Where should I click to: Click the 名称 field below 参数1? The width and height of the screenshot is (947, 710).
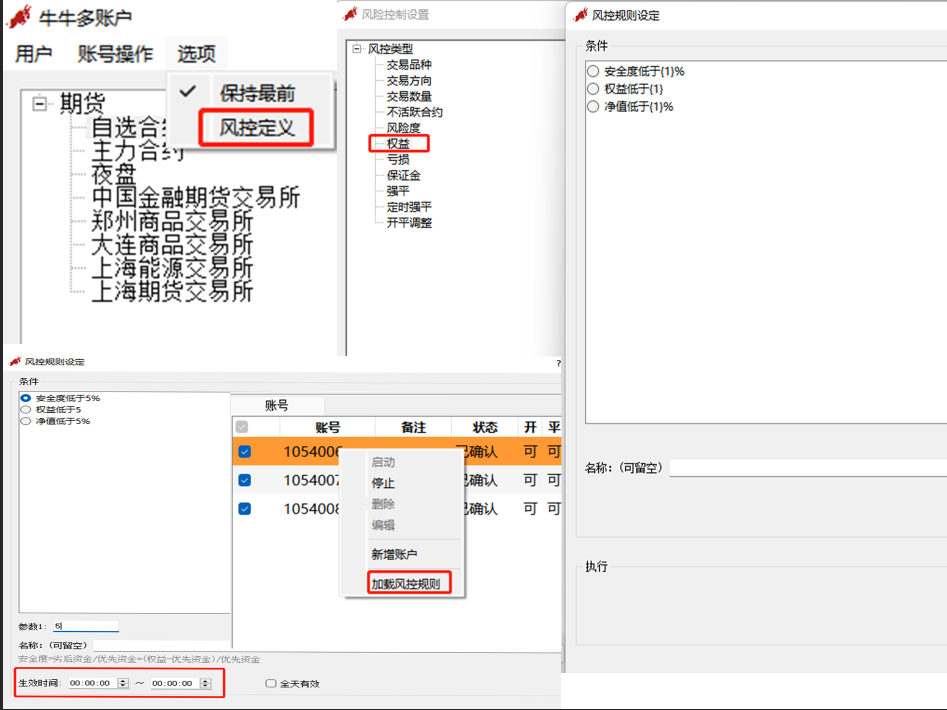pyautogui.click(x=162, y=645)
